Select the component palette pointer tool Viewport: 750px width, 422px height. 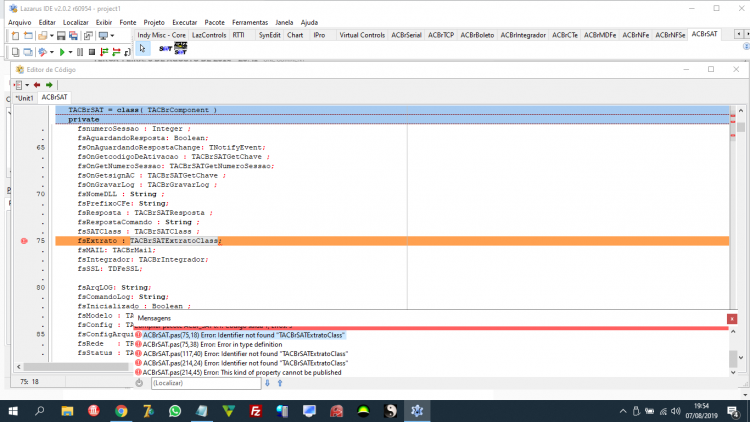143,48
